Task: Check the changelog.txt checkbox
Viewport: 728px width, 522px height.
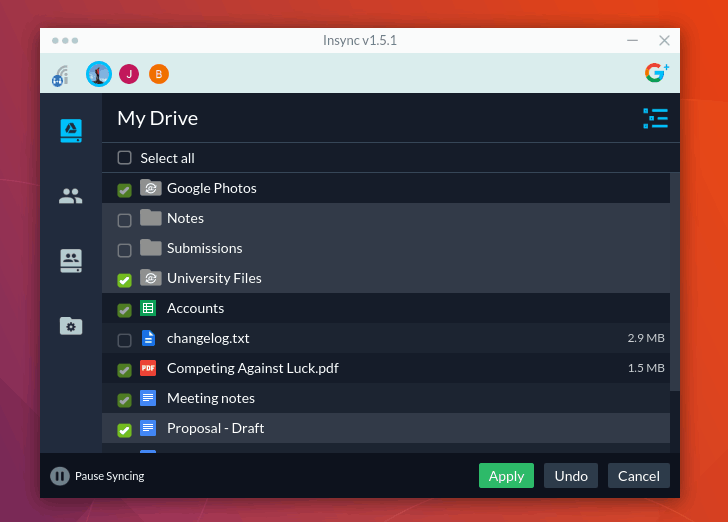Action: tap(124, 340)
